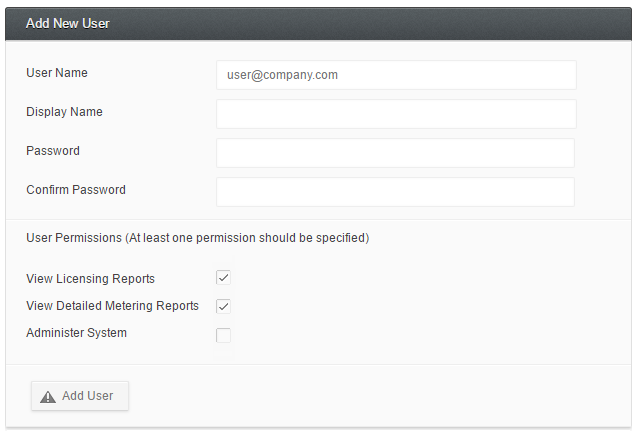The image size is (636, 434).
Task: Click the warning triangle icon on Add User
Action: pyautogui.click(x=48, y=397)
